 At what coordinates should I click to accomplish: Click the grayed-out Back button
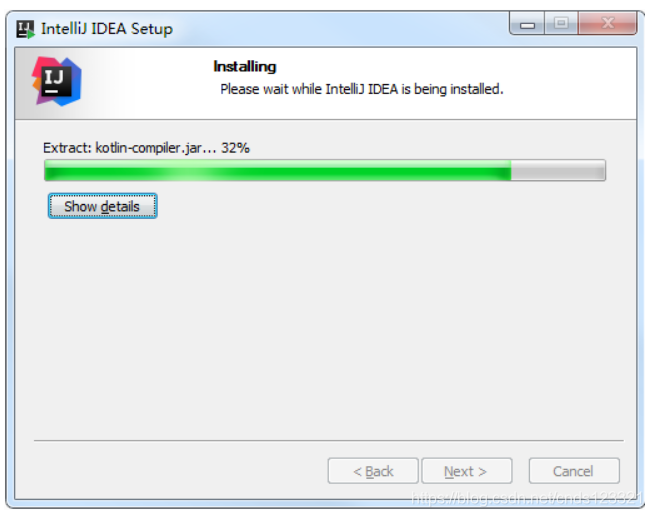point(373,471)
